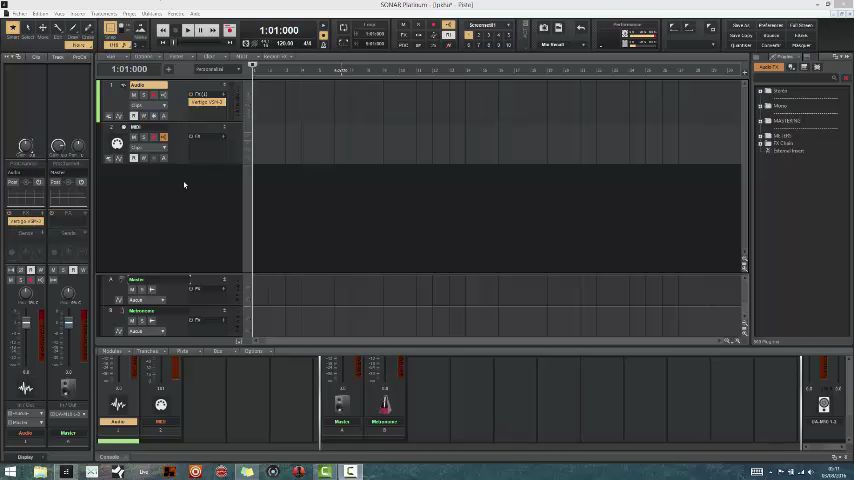Open the Edition menu
The height and width of the screenshot is (480, 854).
click(x=40, y=14)
